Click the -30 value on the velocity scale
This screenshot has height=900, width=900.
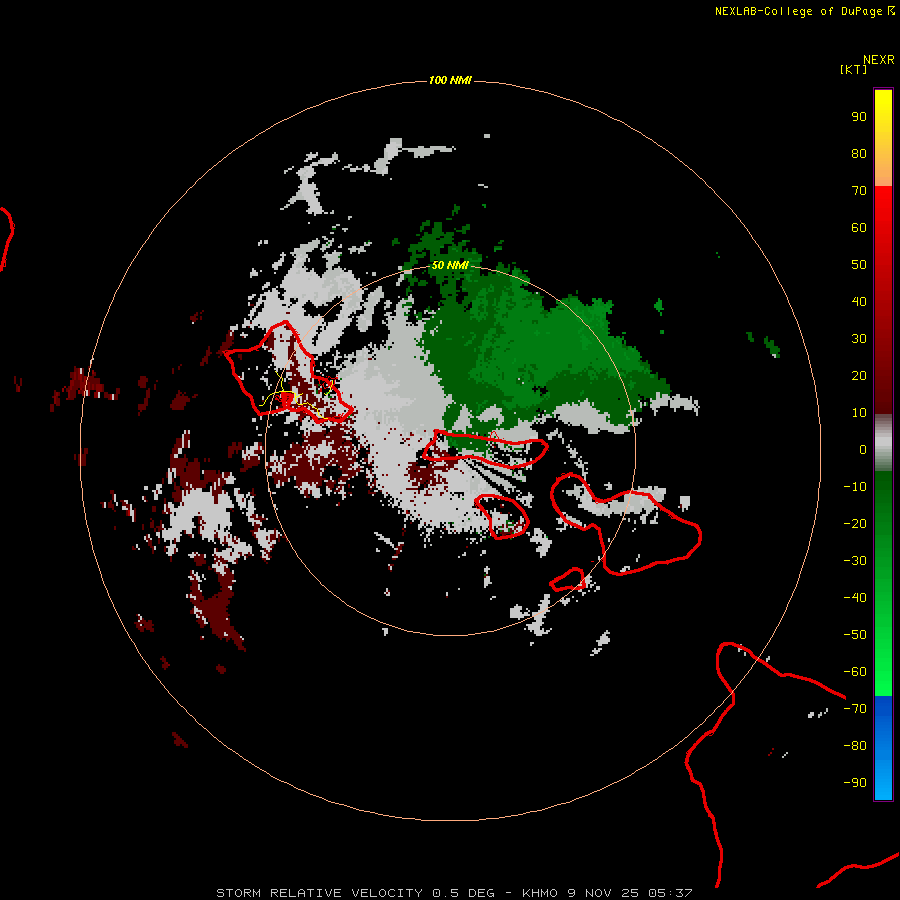pyautogui.click(x=855, y=561)
